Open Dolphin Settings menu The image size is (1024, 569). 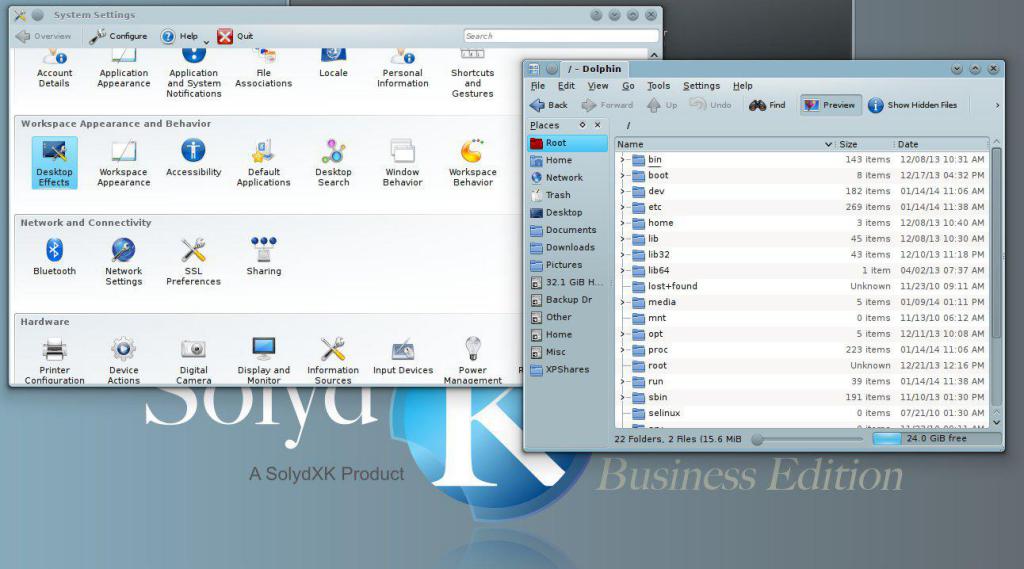click(701, 86)
